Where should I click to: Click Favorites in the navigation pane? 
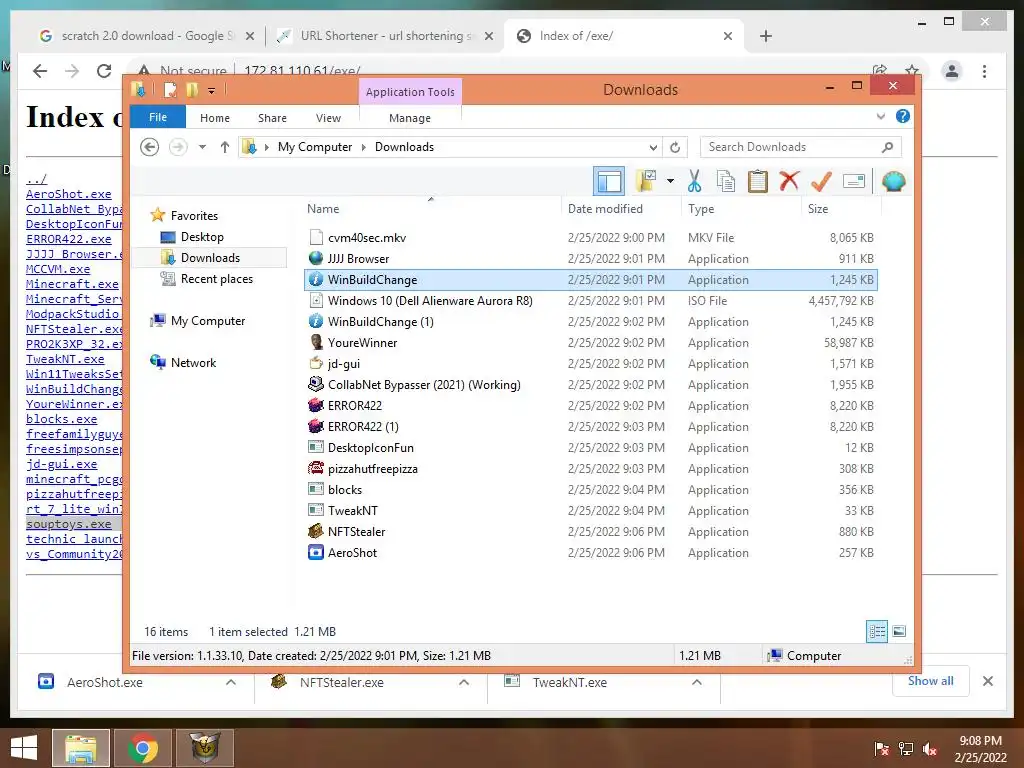coord(194,216)
